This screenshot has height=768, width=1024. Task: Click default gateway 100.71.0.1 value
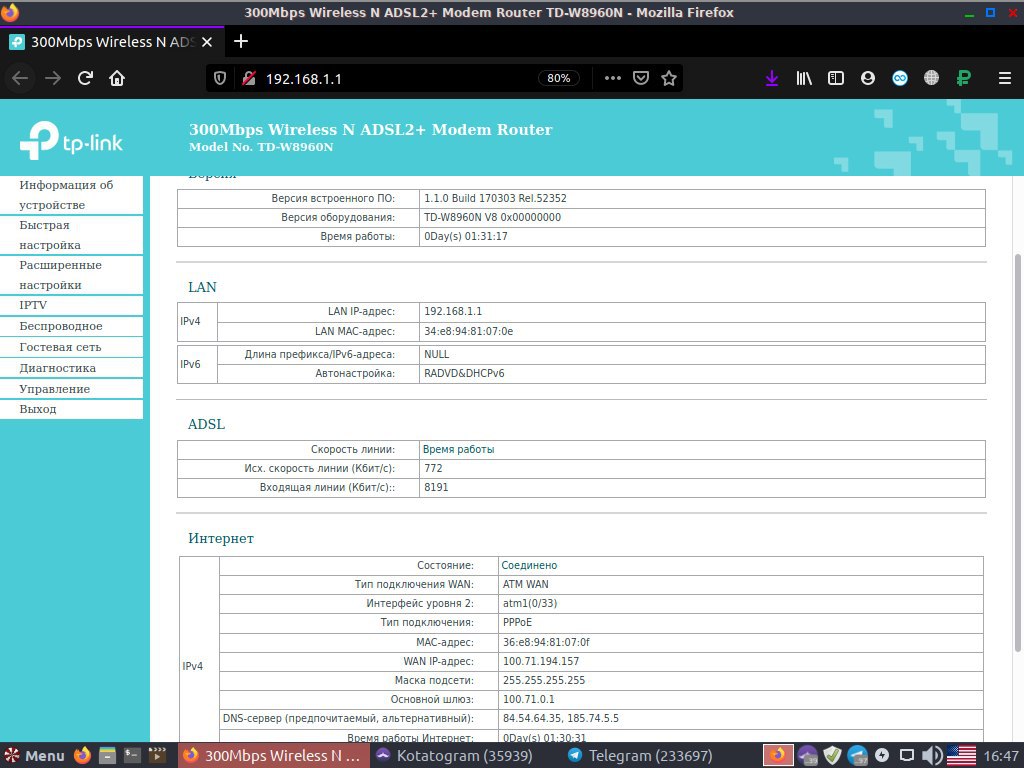528,699
